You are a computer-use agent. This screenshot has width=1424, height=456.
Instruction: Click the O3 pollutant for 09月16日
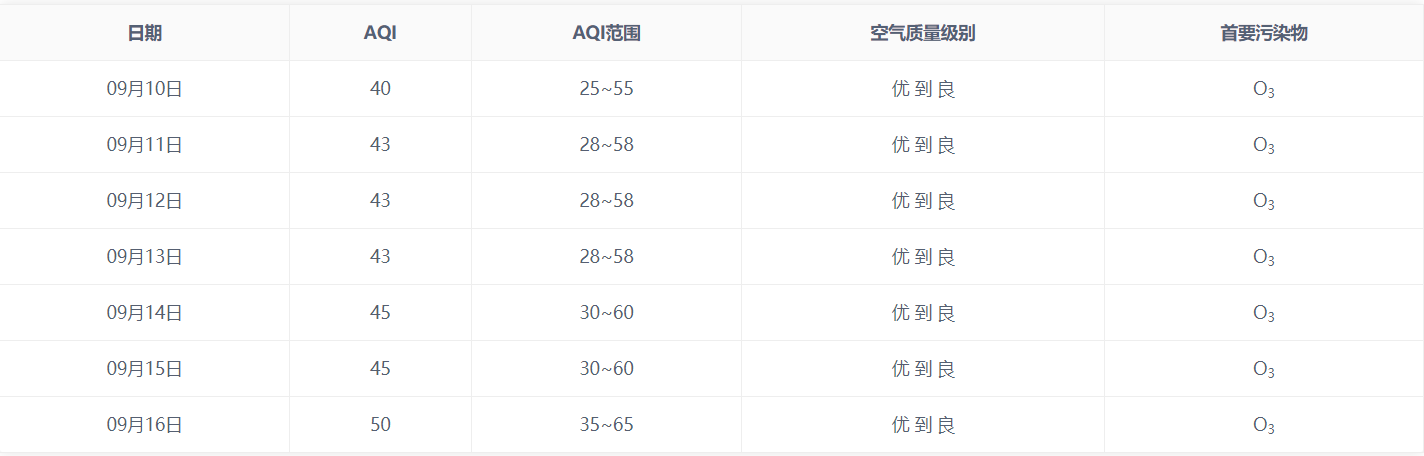[x=1264, y=425]
